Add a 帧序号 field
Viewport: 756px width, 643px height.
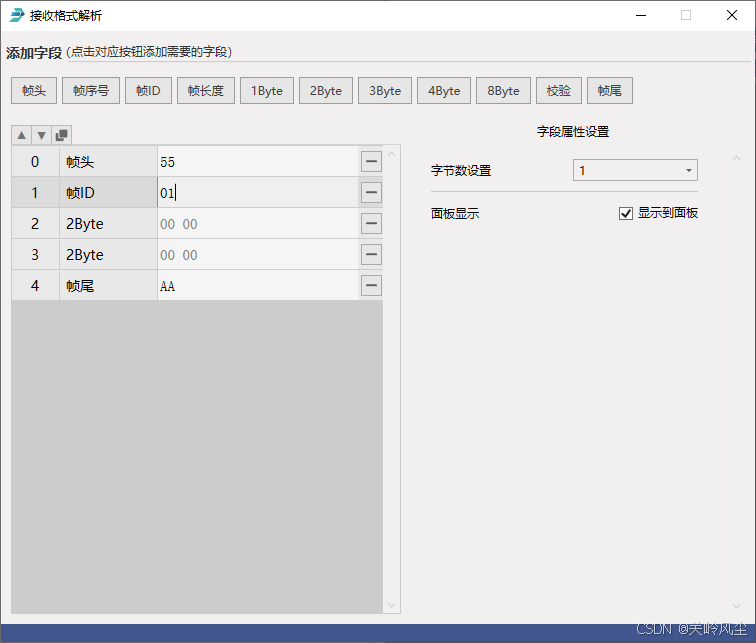[91, 91]
